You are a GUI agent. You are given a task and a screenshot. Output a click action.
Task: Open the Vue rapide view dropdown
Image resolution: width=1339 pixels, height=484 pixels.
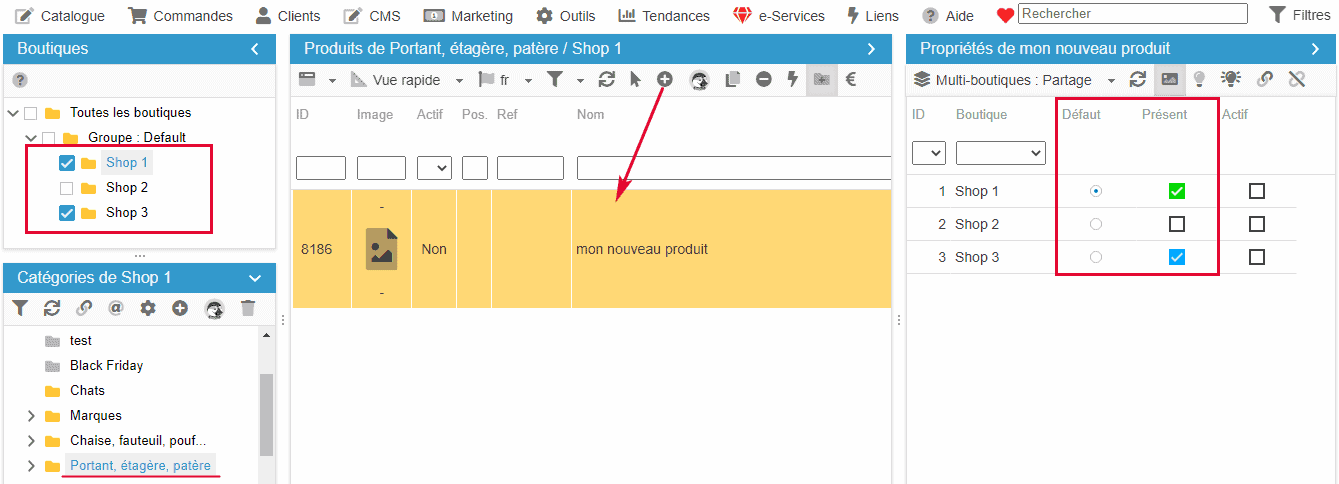click(408, 80)
